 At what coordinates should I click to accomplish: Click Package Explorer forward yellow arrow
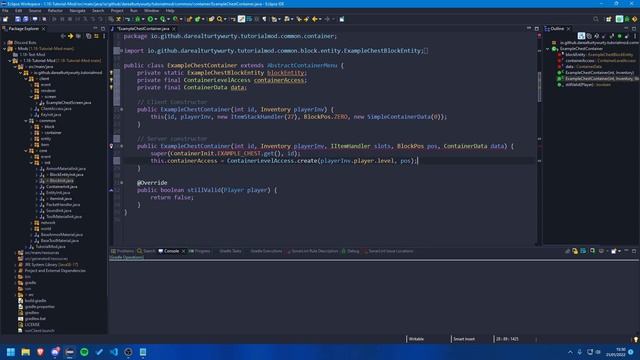tap(71, 36)
